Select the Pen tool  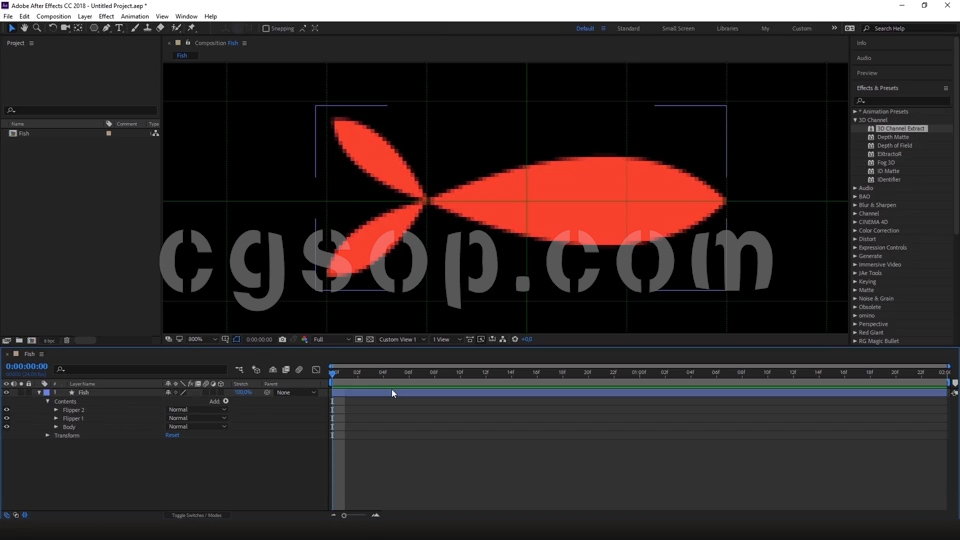pos(107,28)
